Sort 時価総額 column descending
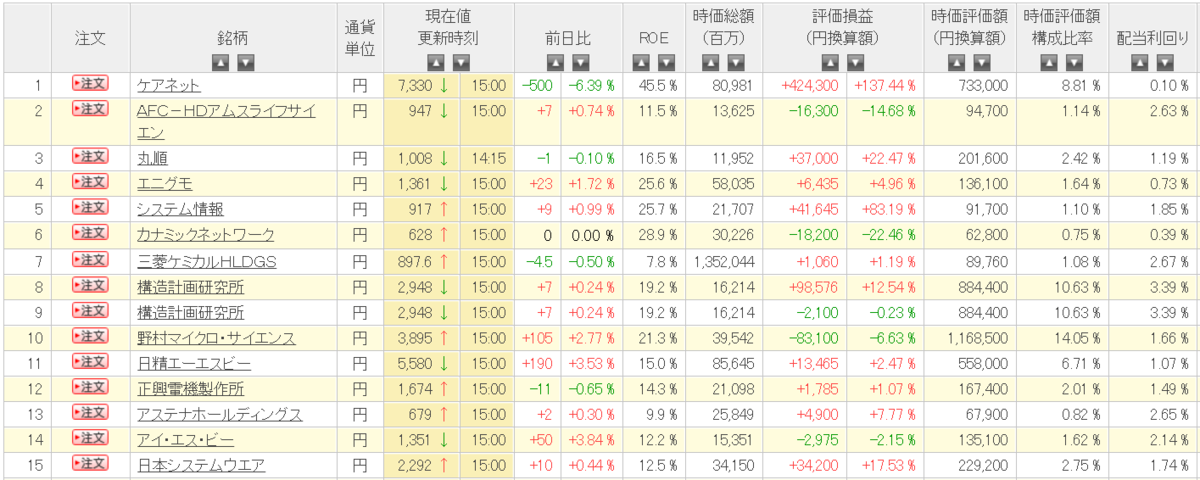Viewport: 1200px width, 480px height. (737, 62)
